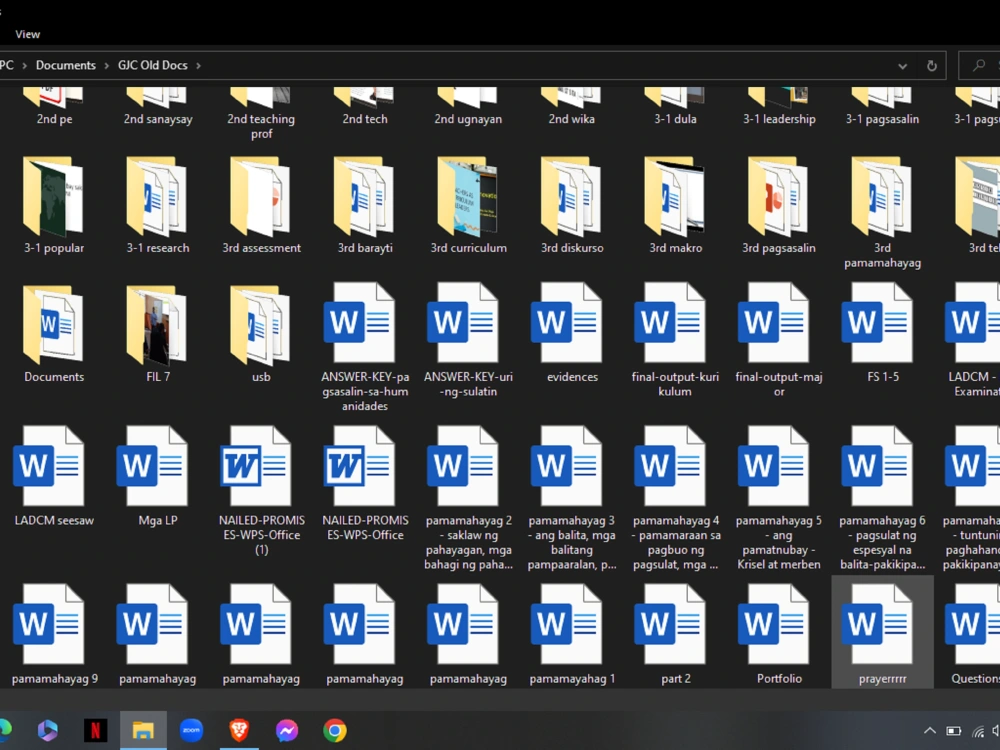Viewport: 1000px width, 750px height.
Task: Click the 2nd ugnayan folder label
Action: tap(468, 119)
